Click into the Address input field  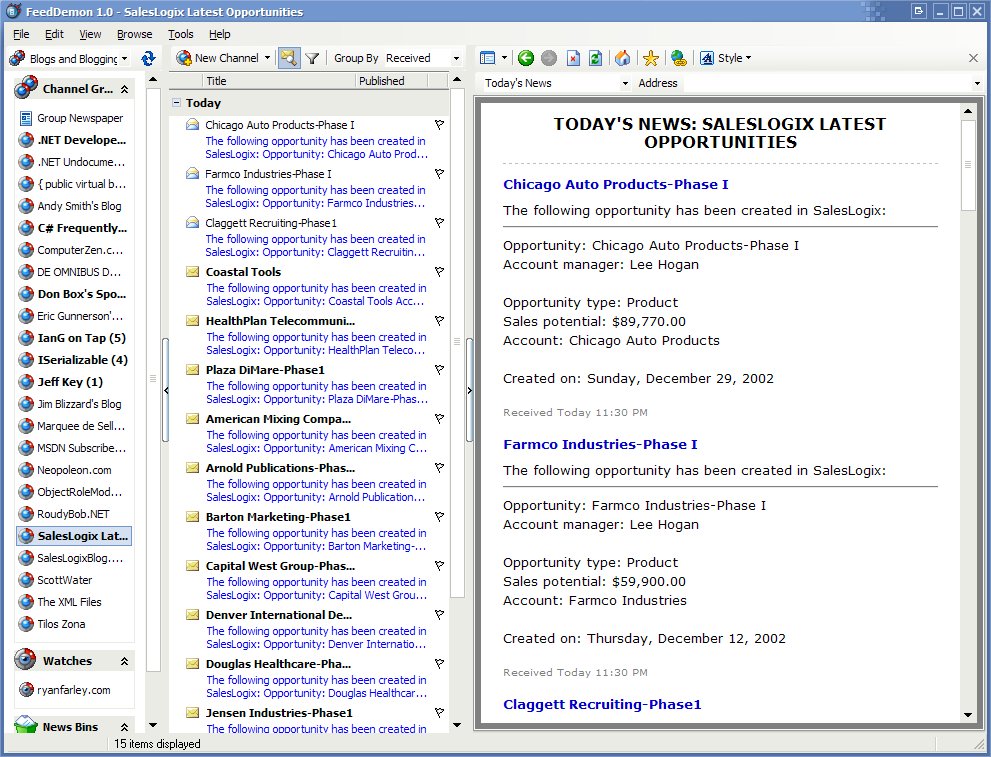click(825, 83)
